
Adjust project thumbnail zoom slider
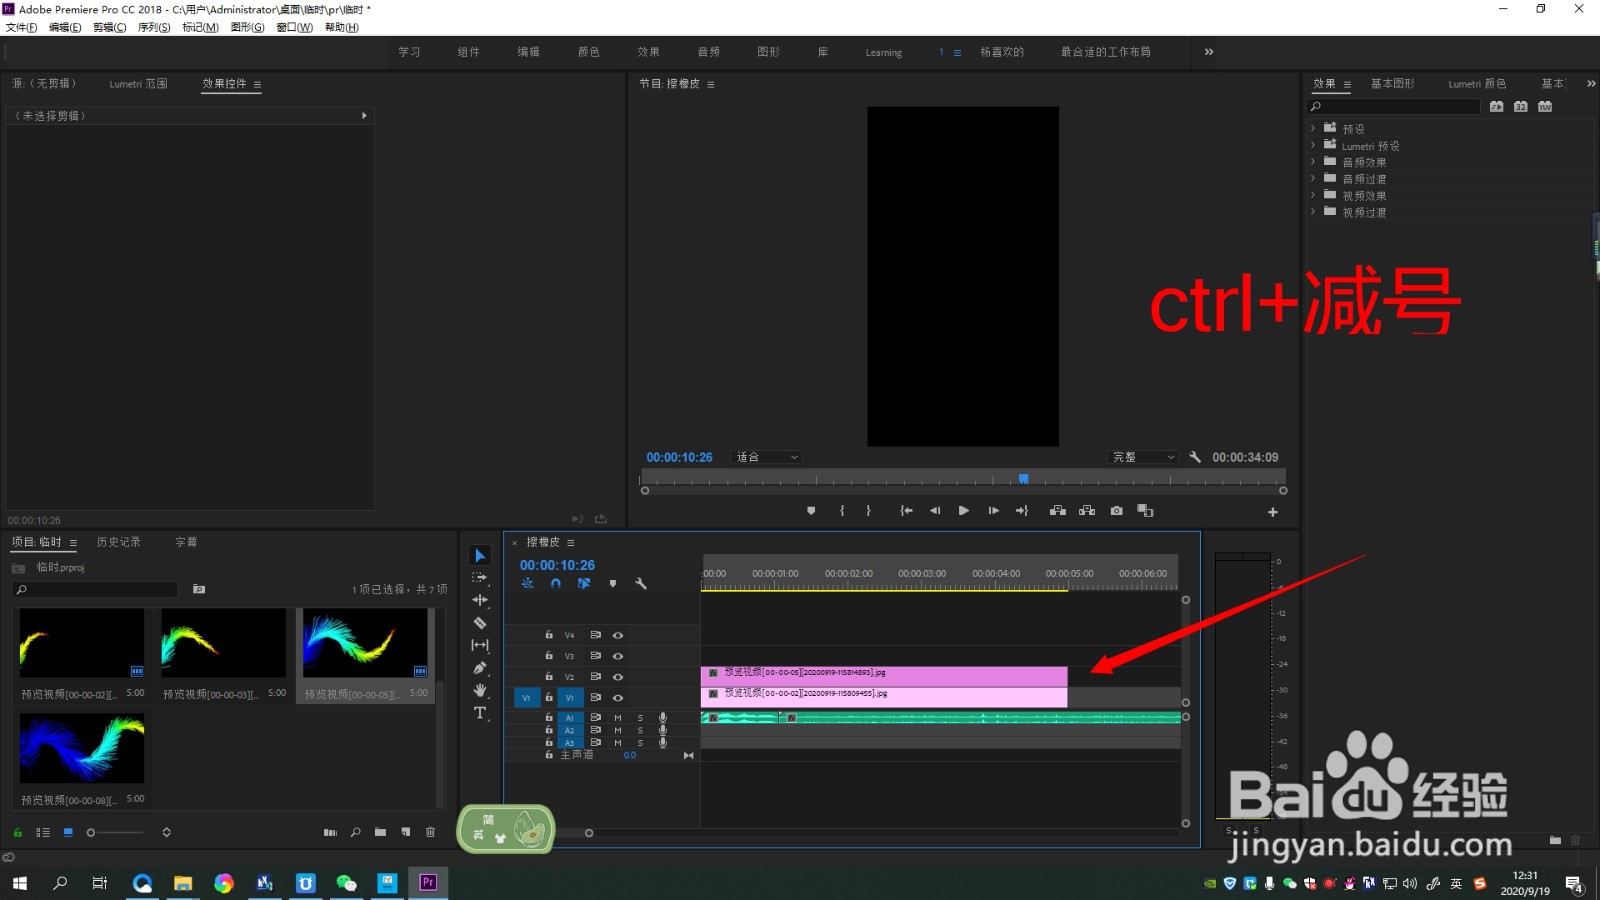115,832
